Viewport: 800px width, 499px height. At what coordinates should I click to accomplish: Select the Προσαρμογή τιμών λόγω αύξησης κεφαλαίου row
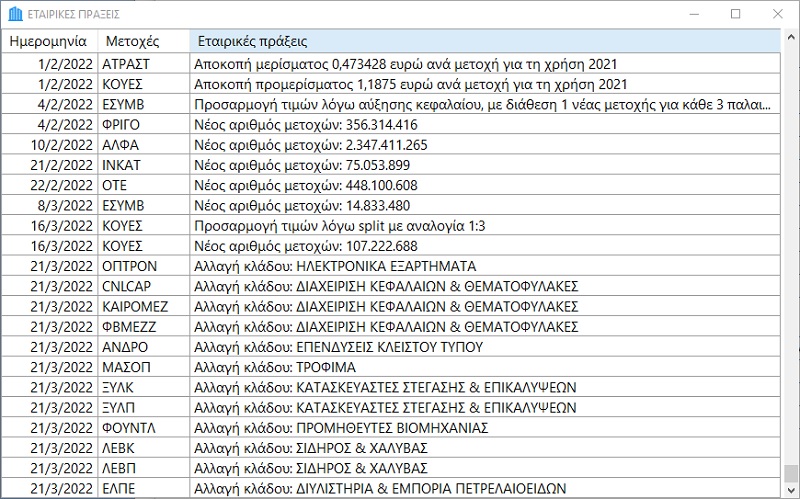point(391,105)
